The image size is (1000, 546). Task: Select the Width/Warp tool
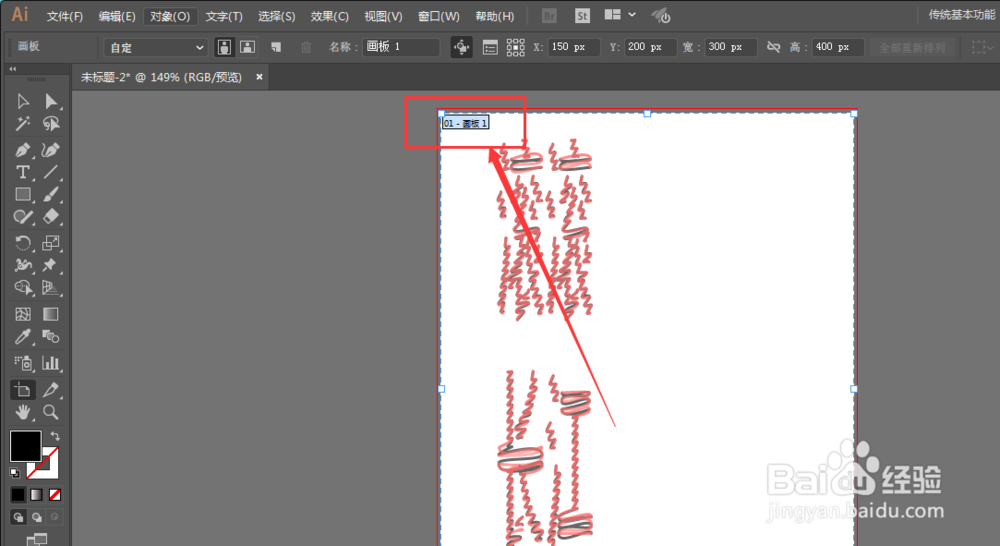(23, 265)
